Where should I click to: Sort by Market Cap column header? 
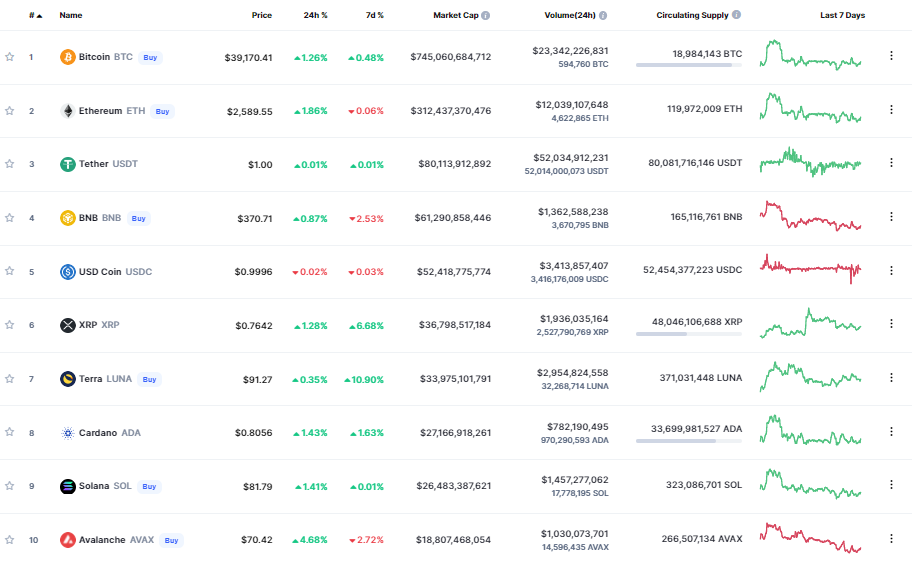(x=456, y=15)
